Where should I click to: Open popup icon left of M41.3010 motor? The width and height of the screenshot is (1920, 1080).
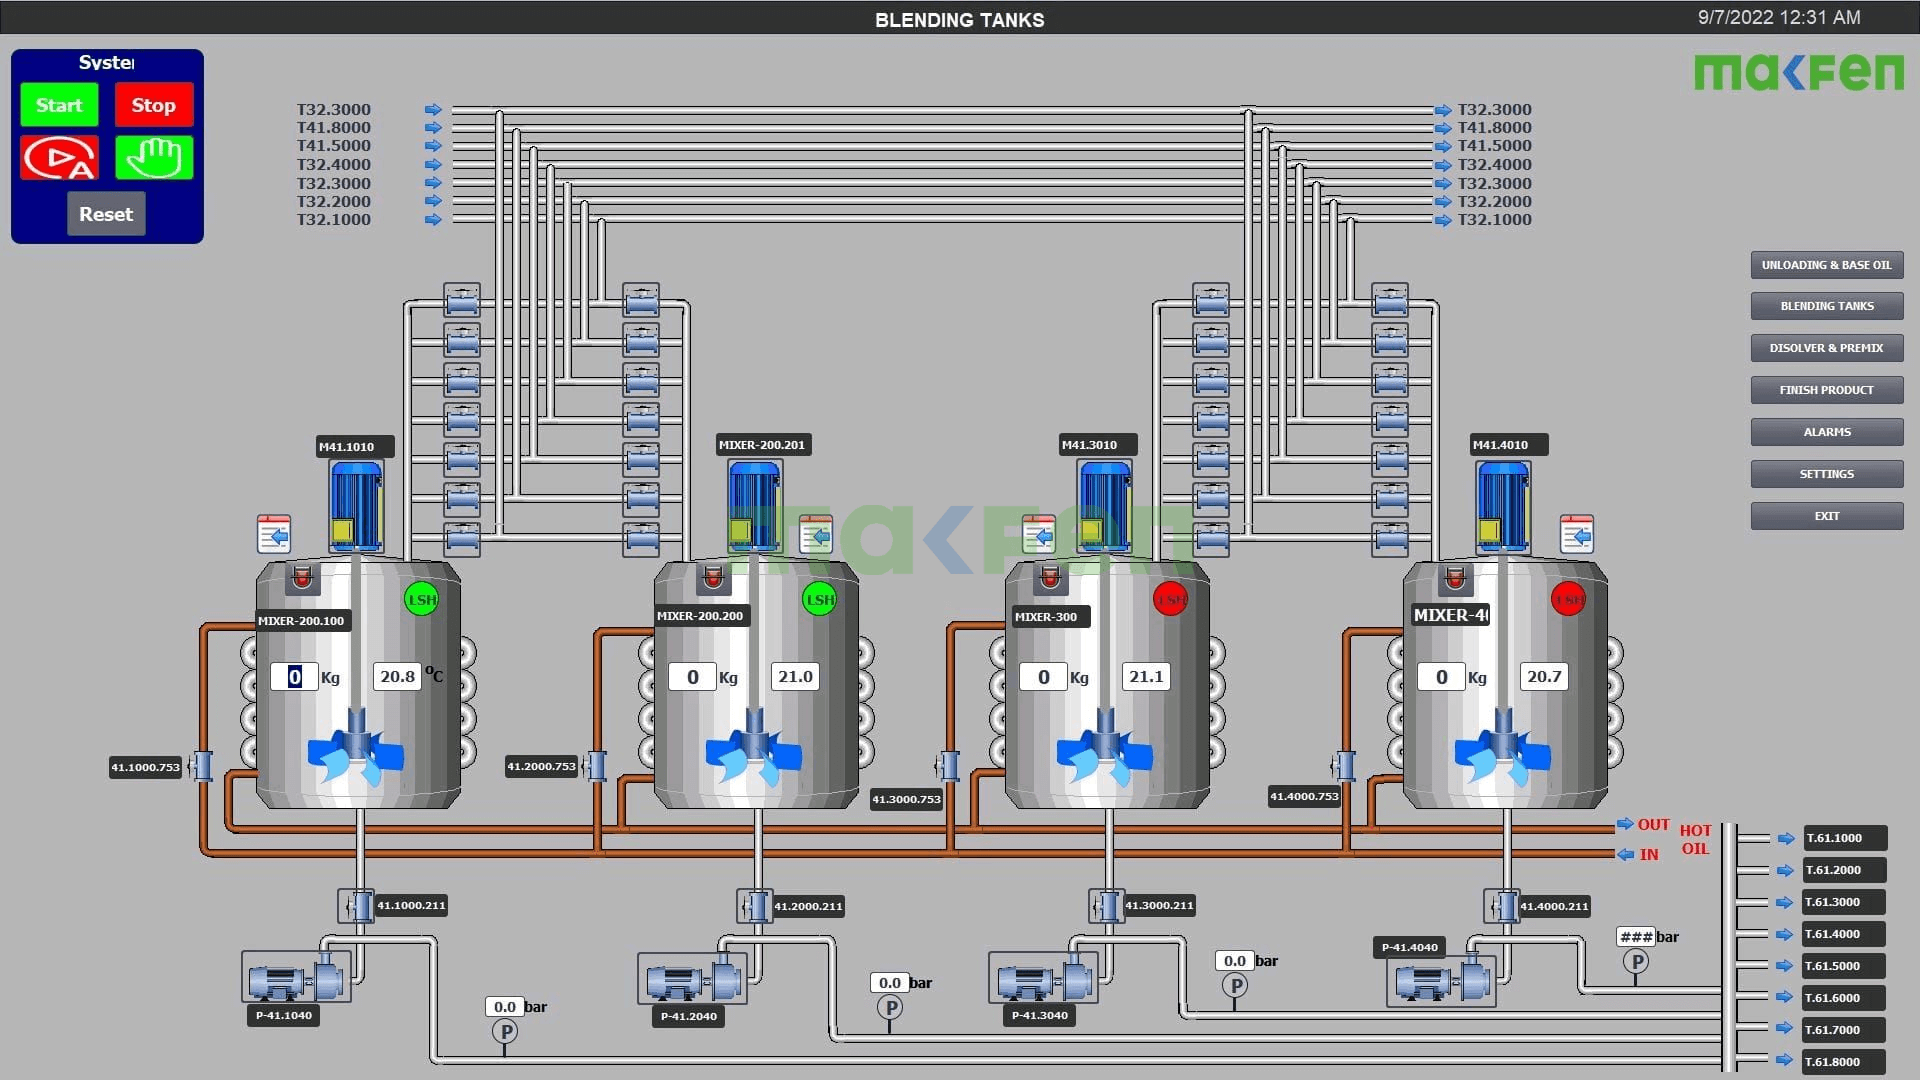tap(1038, 535)
